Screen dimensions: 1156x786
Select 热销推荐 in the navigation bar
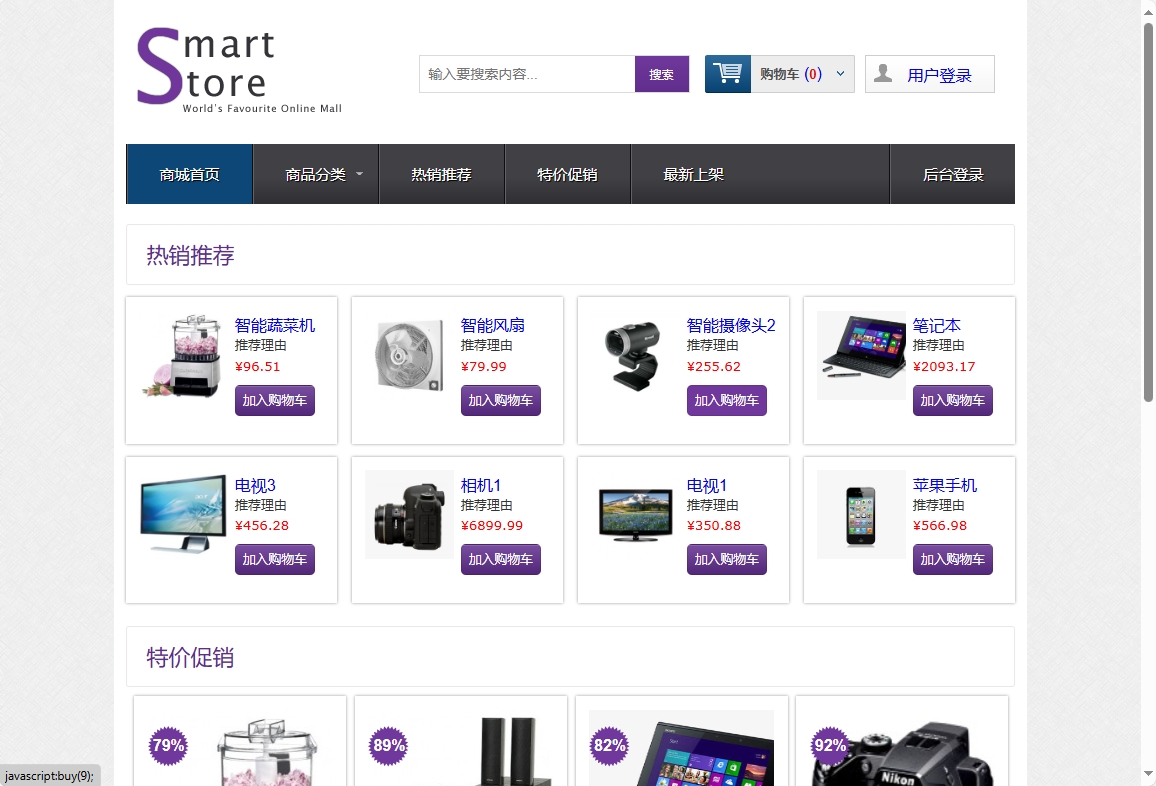[x=442, y=173]
